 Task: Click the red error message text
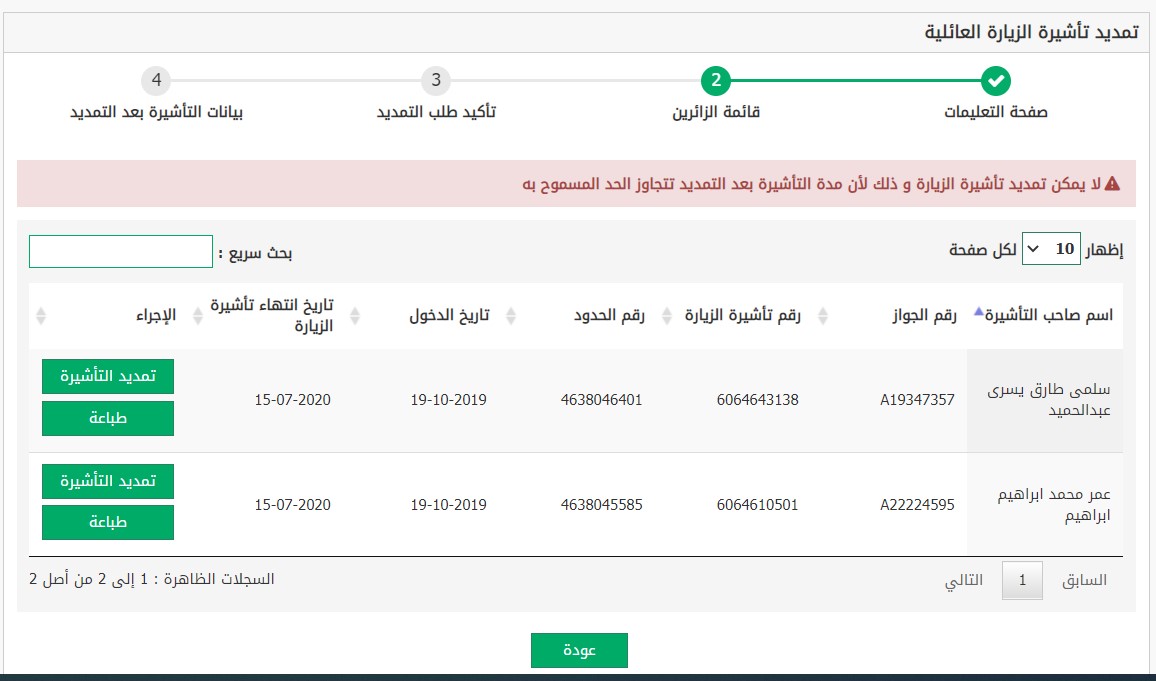(x=812, y=184)
